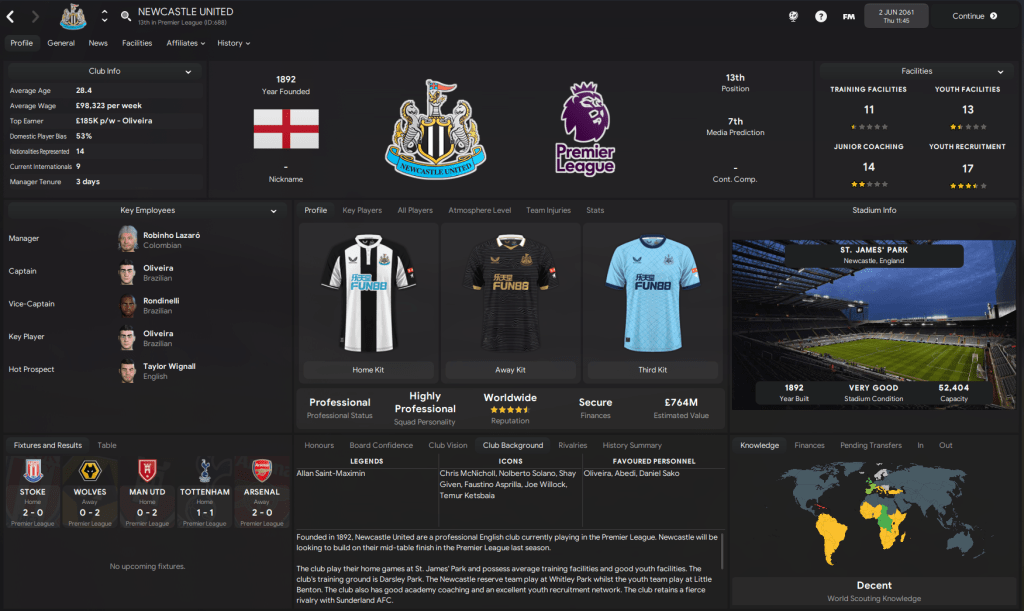Click the back navigation arrow
1024x611 pixels.
pos(10,16)
